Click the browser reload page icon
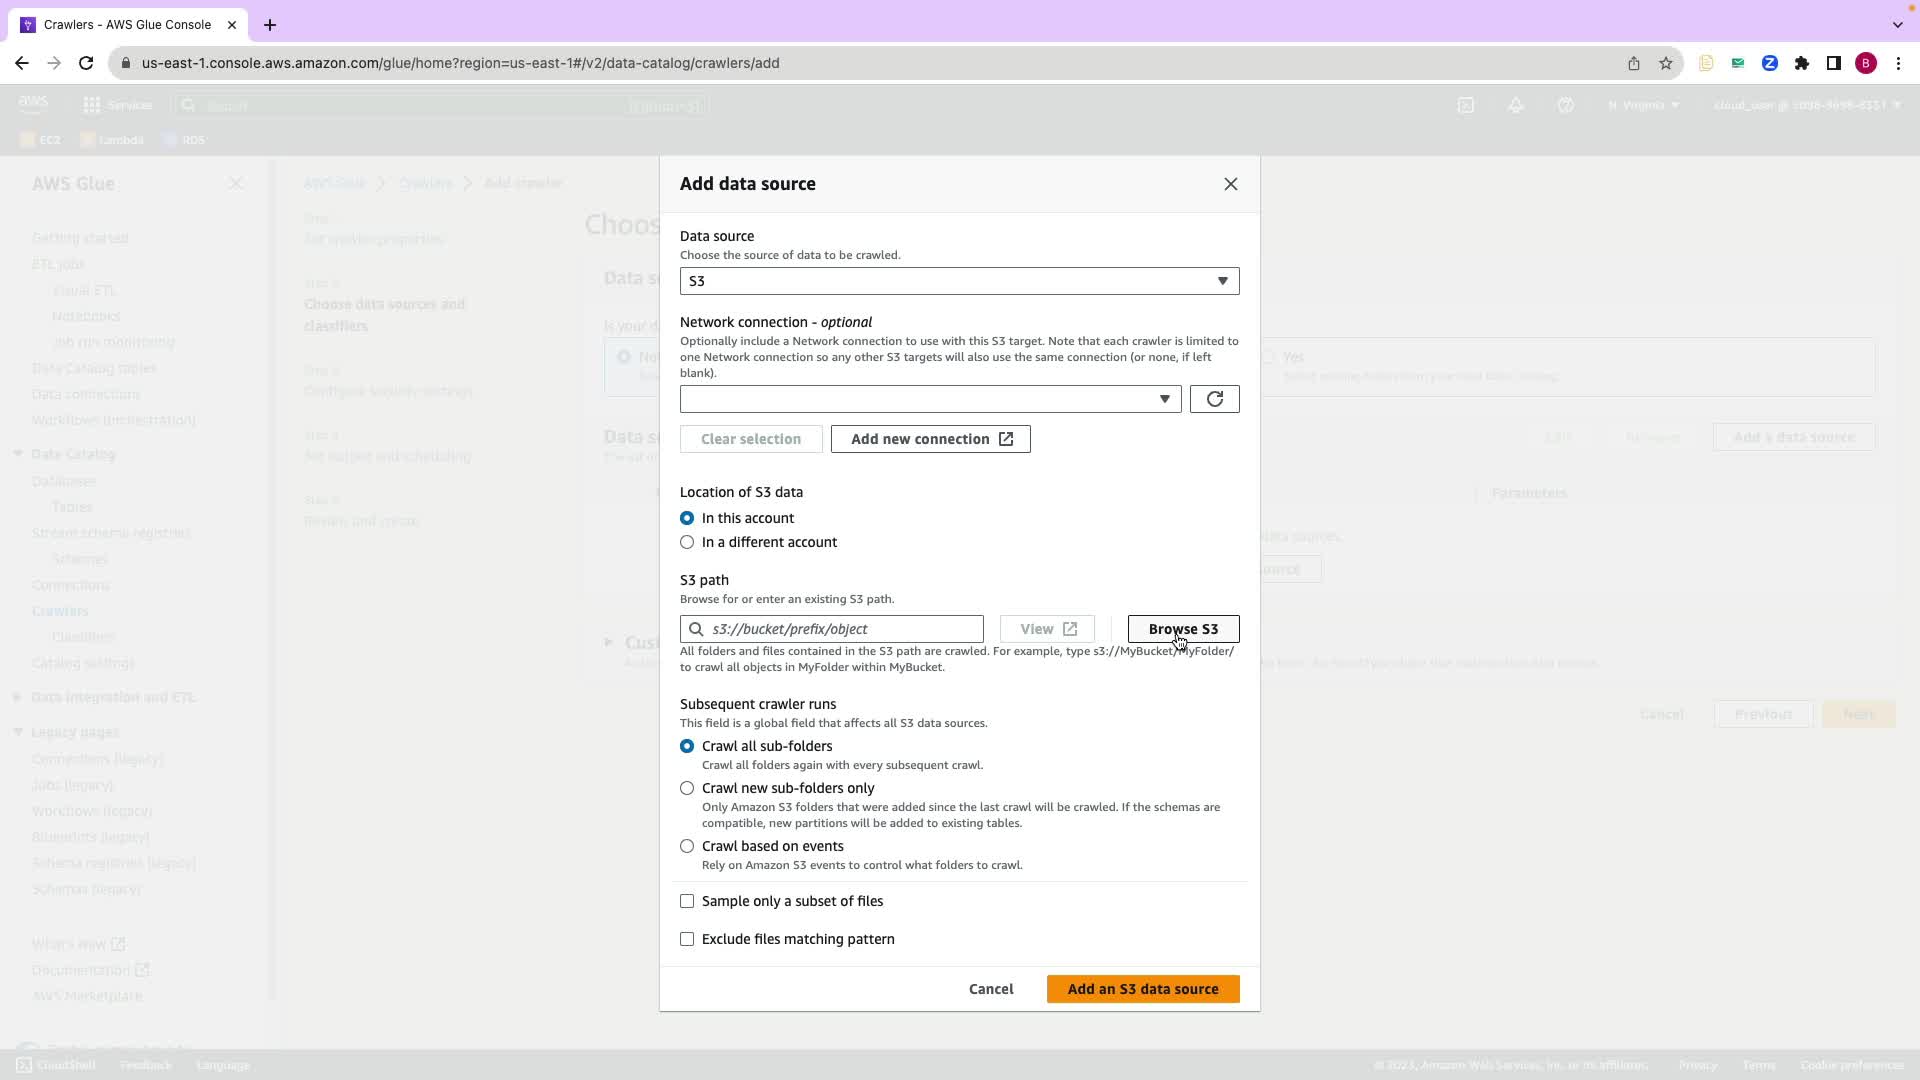The height and width of the screenshot is (1080, 1920). tap(86, 63)
